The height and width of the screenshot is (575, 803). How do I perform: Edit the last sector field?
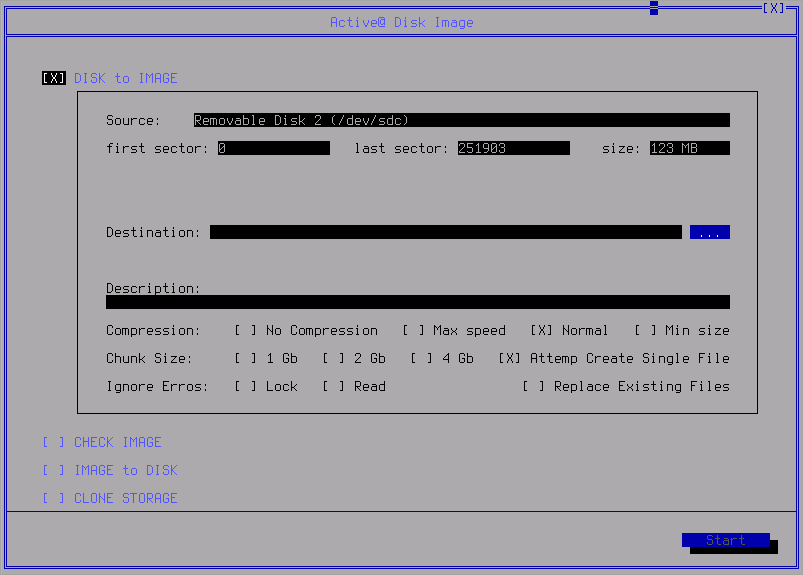(x=513, y=148)
